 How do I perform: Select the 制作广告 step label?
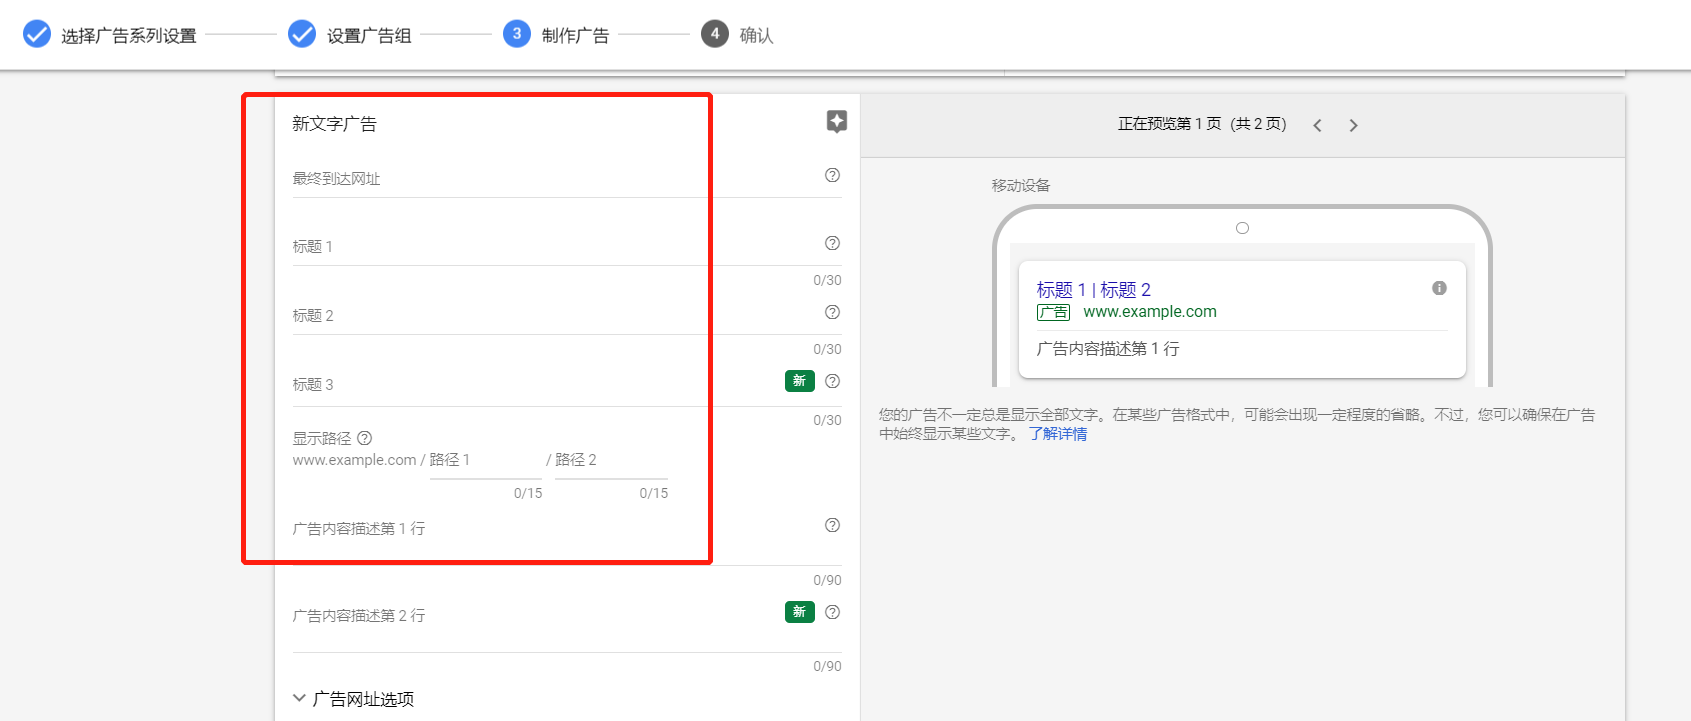tap(575, 36)
